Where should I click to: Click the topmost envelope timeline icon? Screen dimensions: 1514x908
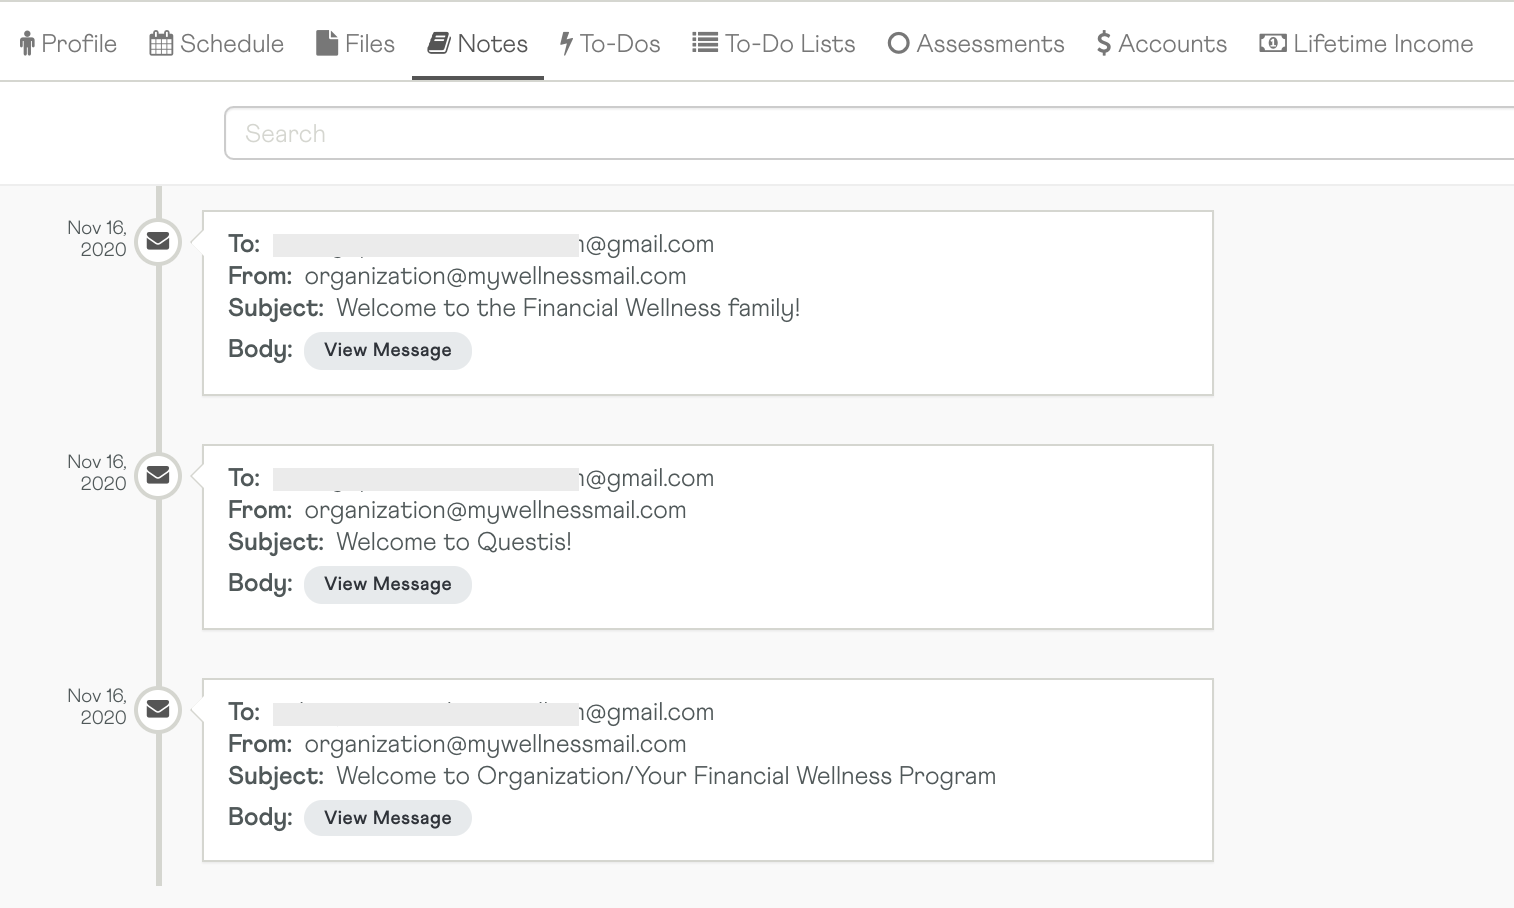tap(157, 241)
